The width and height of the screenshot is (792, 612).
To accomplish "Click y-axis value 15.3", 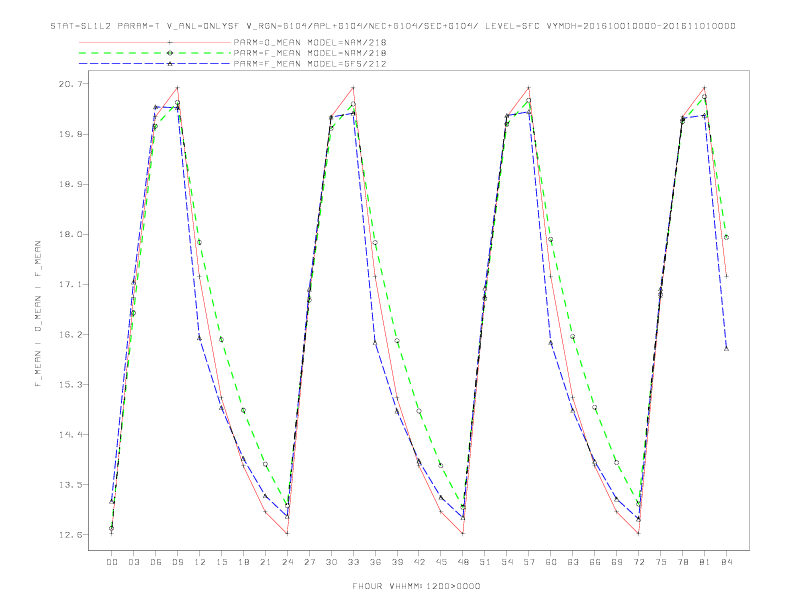I will [72, 384].
